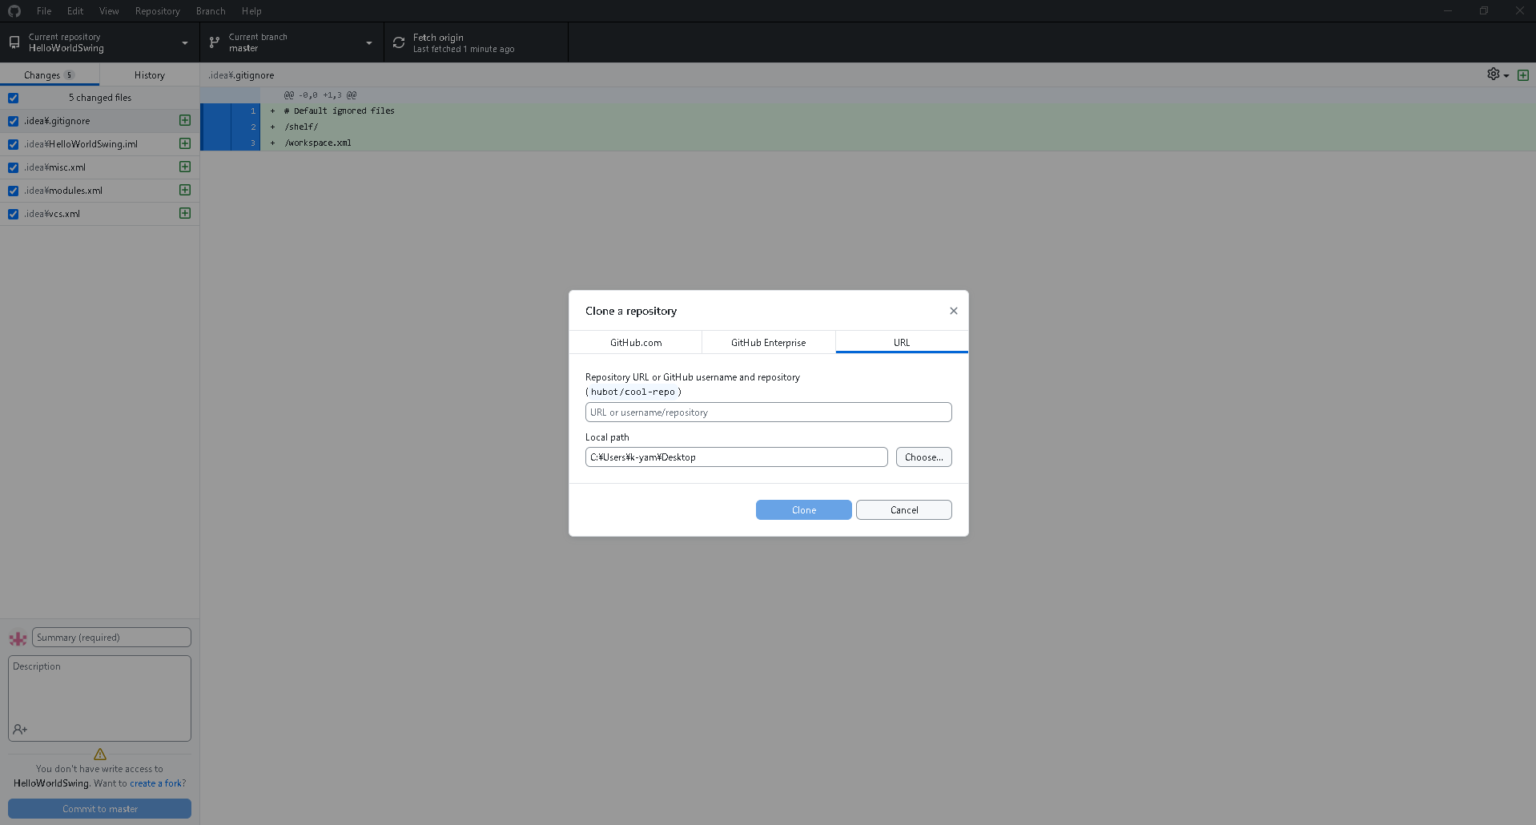Click the add co-authors icon in description
The width and height of the screenshot is (1536, 825).
click(x=20, y=729)
